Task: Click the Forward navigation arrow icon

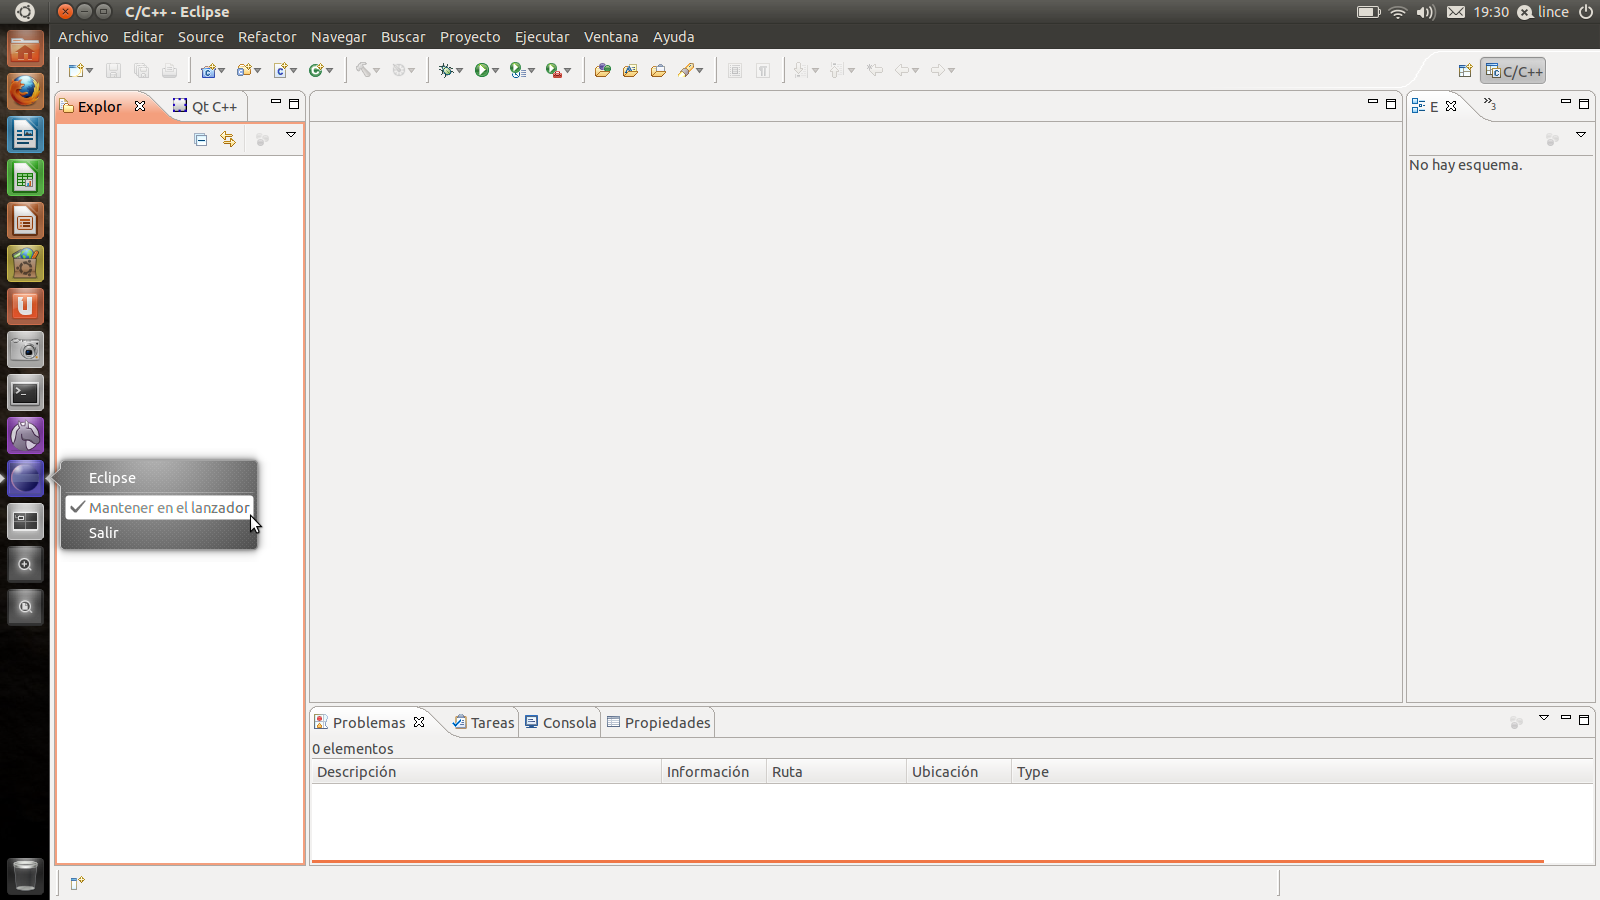Action: [938, 70]
